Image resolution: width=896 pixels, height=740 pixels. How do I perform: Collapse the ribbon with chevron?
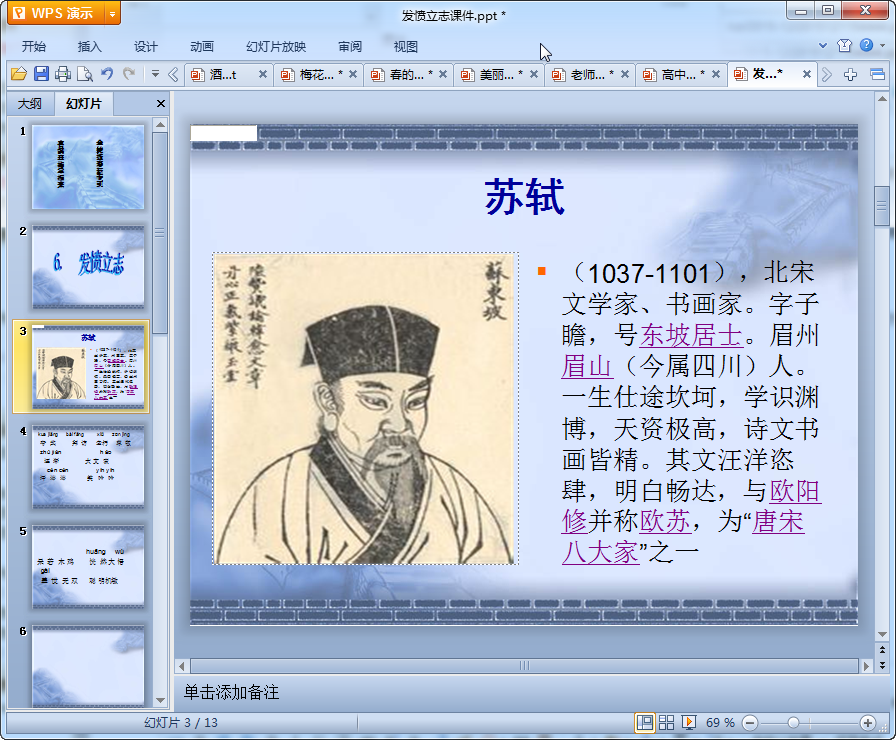point(823,46)
